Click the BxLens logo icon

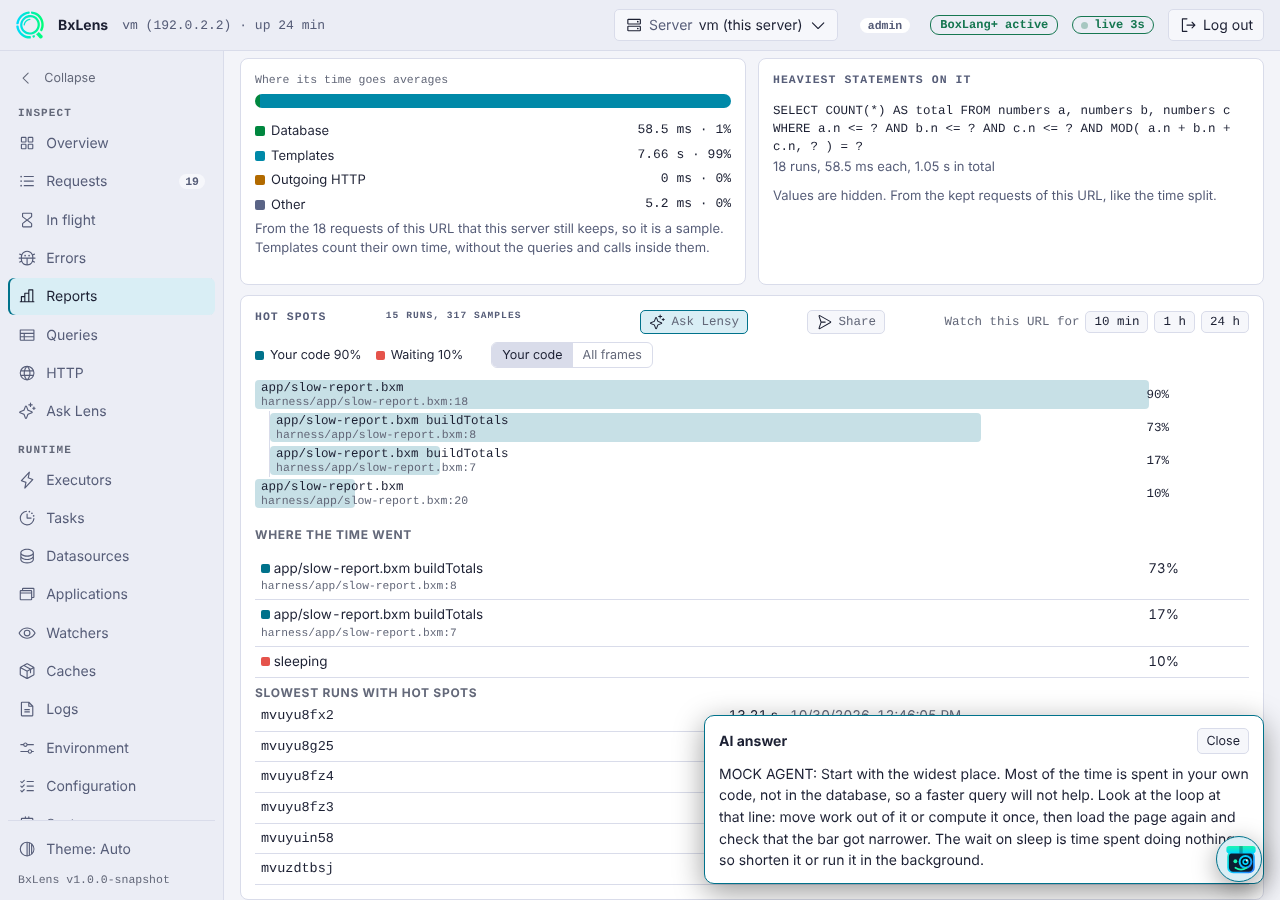[x=30, y=25]
